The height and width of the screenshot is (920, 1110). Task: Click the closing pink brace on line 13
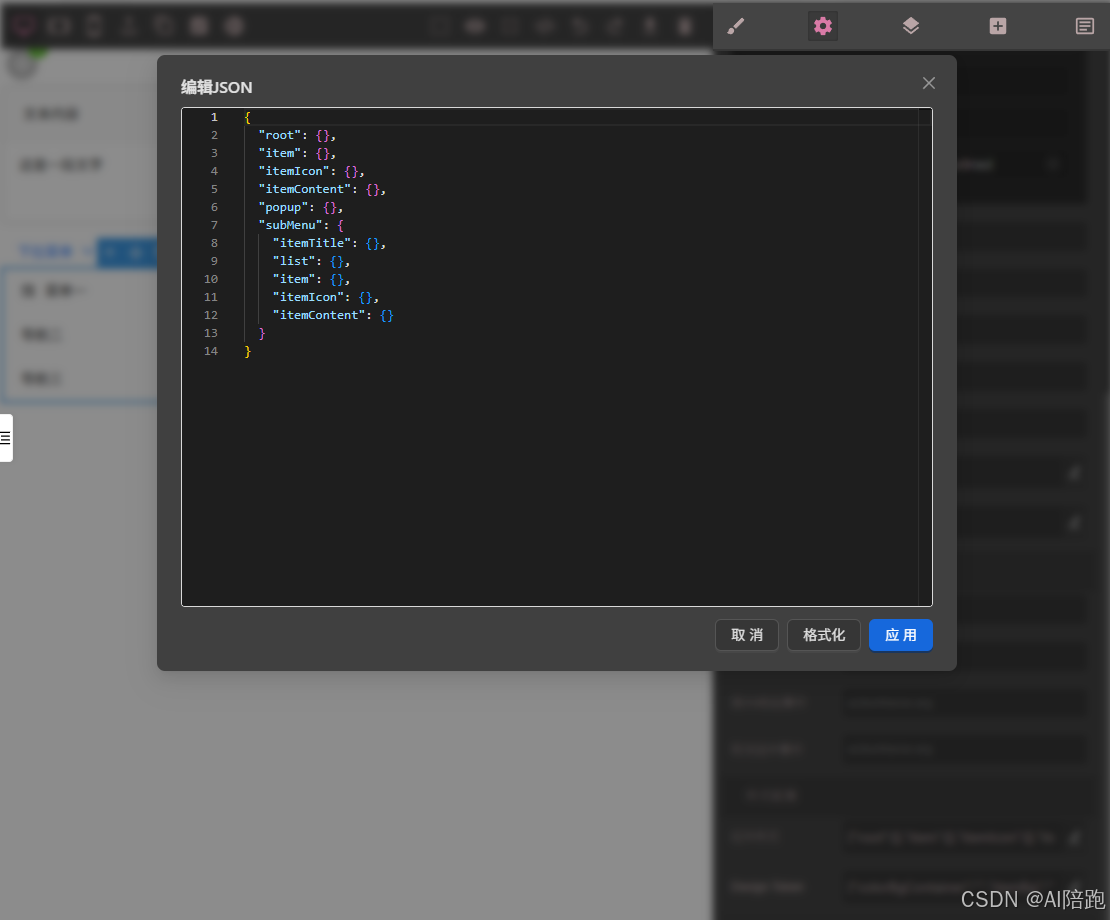262,333
